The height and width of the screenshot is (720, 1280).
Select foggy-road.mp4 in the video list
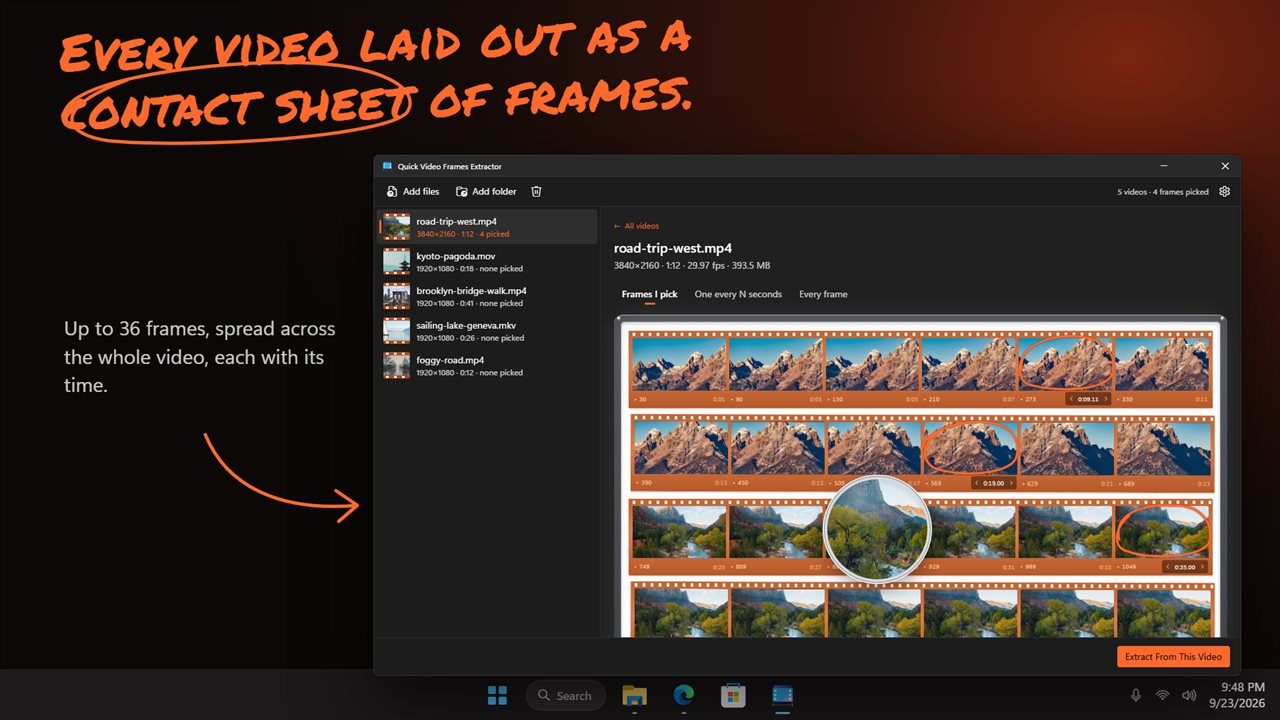[x=487, y=366]
